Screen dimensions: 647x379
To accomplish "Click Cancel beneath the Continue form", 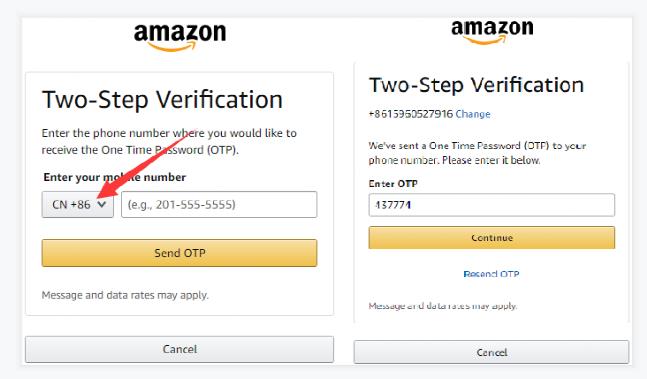I will point(491,352).
